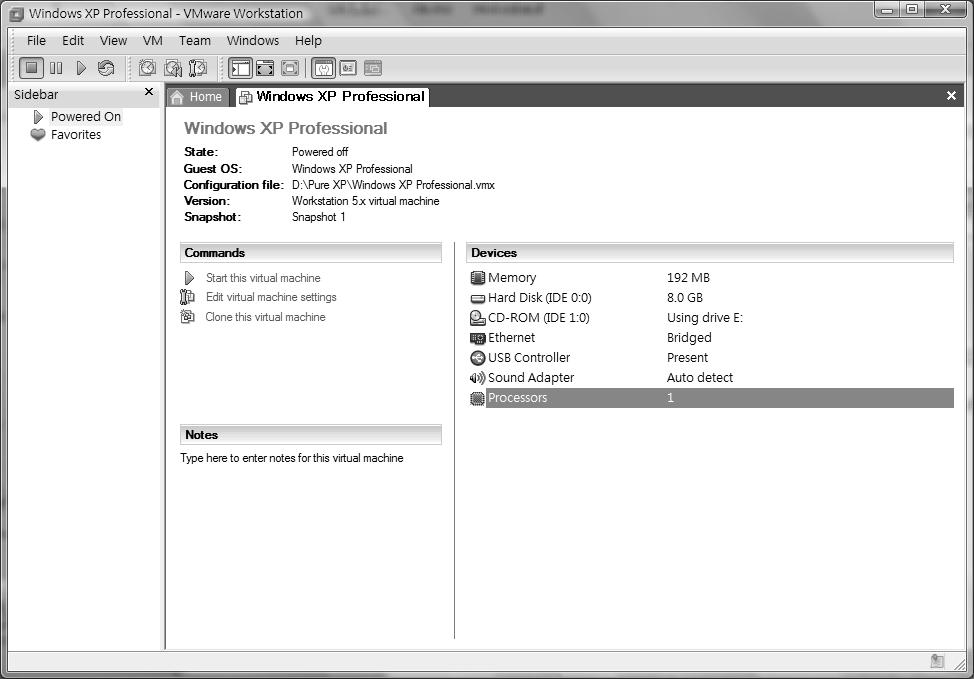This screenshot has height=679, width=974.
Task: Toggle the Summary view wrench icon
Action: [x=323, y=68]
